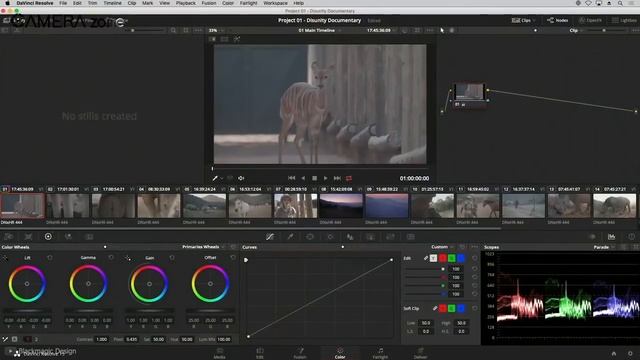The image size is (640, 360).
Task: Open the Information palette icon
Action: coord(631,237)
